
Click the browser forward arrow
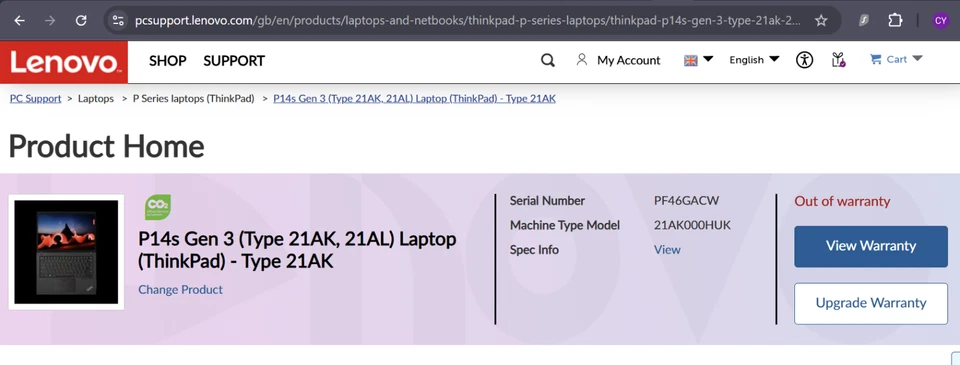pyautogui.click(x=50, y=21)
